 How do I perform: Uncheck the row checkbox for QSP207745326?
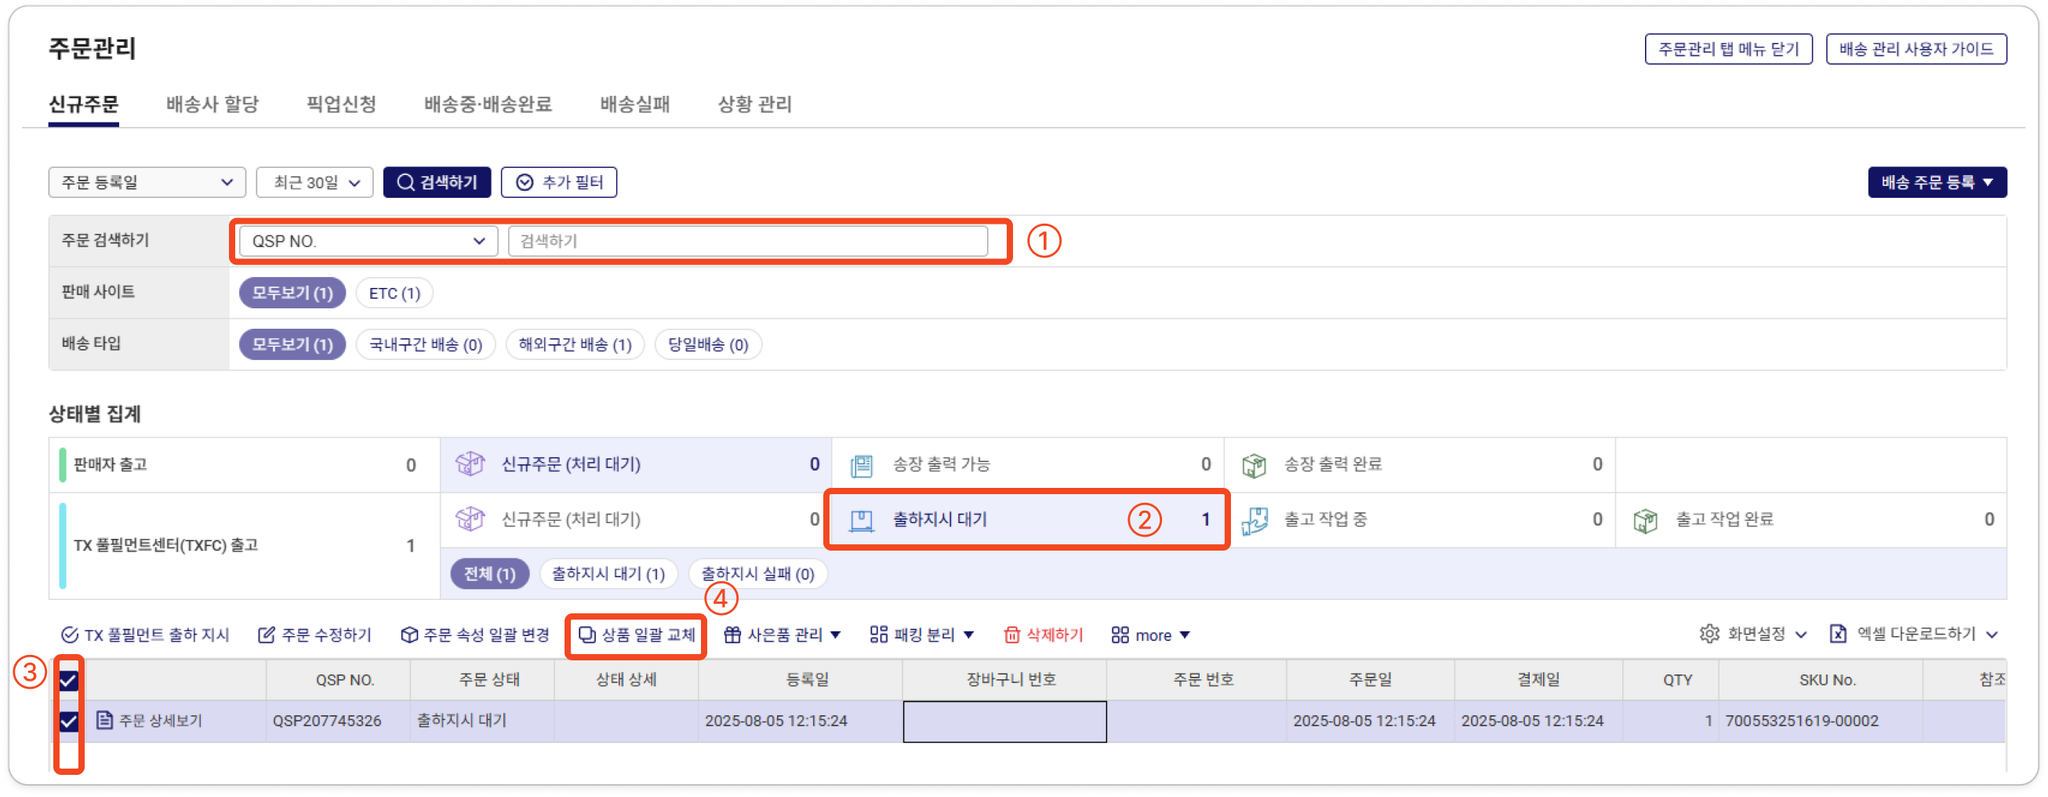(x=68, y=721)
